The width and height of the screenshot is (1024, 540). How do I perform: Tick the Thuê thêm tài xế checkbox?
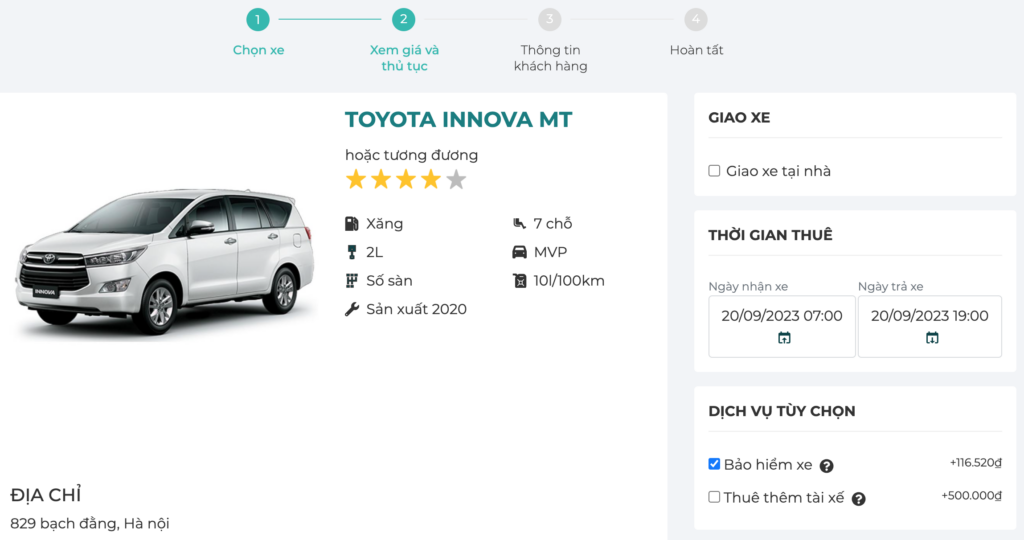click(x=714, y=497)
